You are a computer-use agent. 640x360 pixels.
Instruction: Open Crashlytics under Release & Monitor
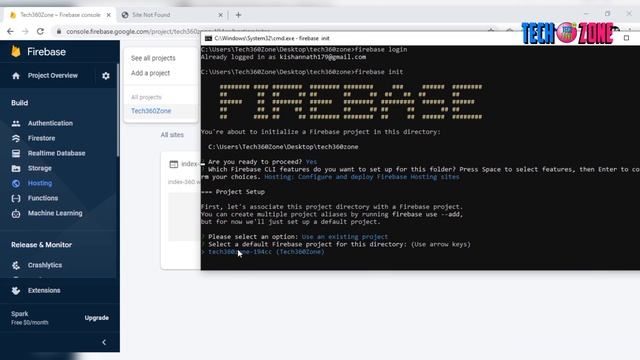(45, 265)
